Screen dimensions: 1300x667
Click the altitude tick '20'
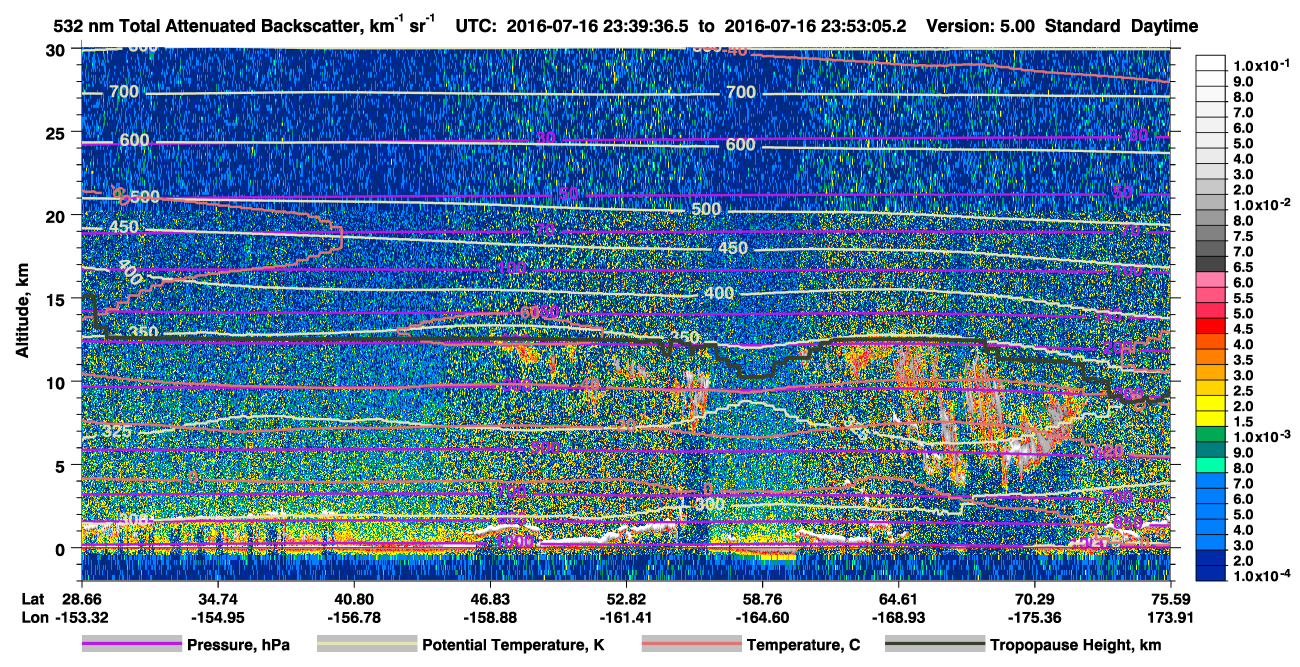coord(57,215)
